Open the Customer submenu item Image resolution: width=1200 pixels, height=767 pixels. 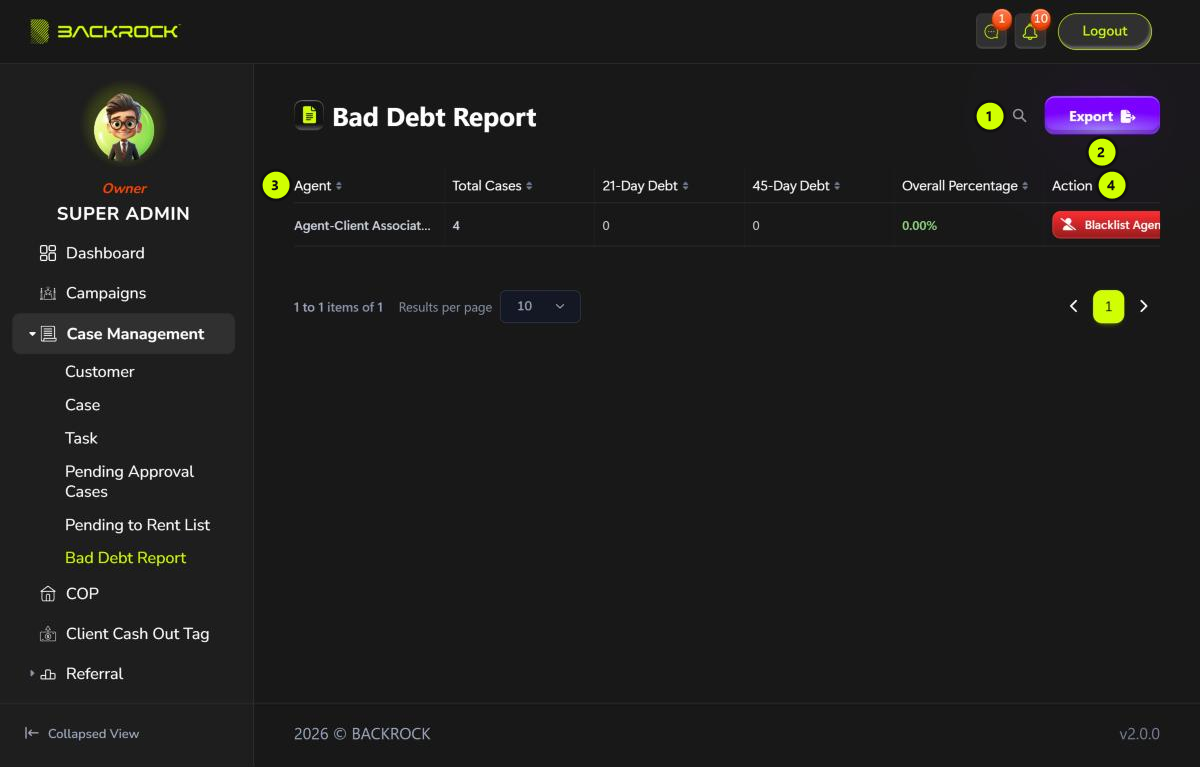tap(99, 371)
